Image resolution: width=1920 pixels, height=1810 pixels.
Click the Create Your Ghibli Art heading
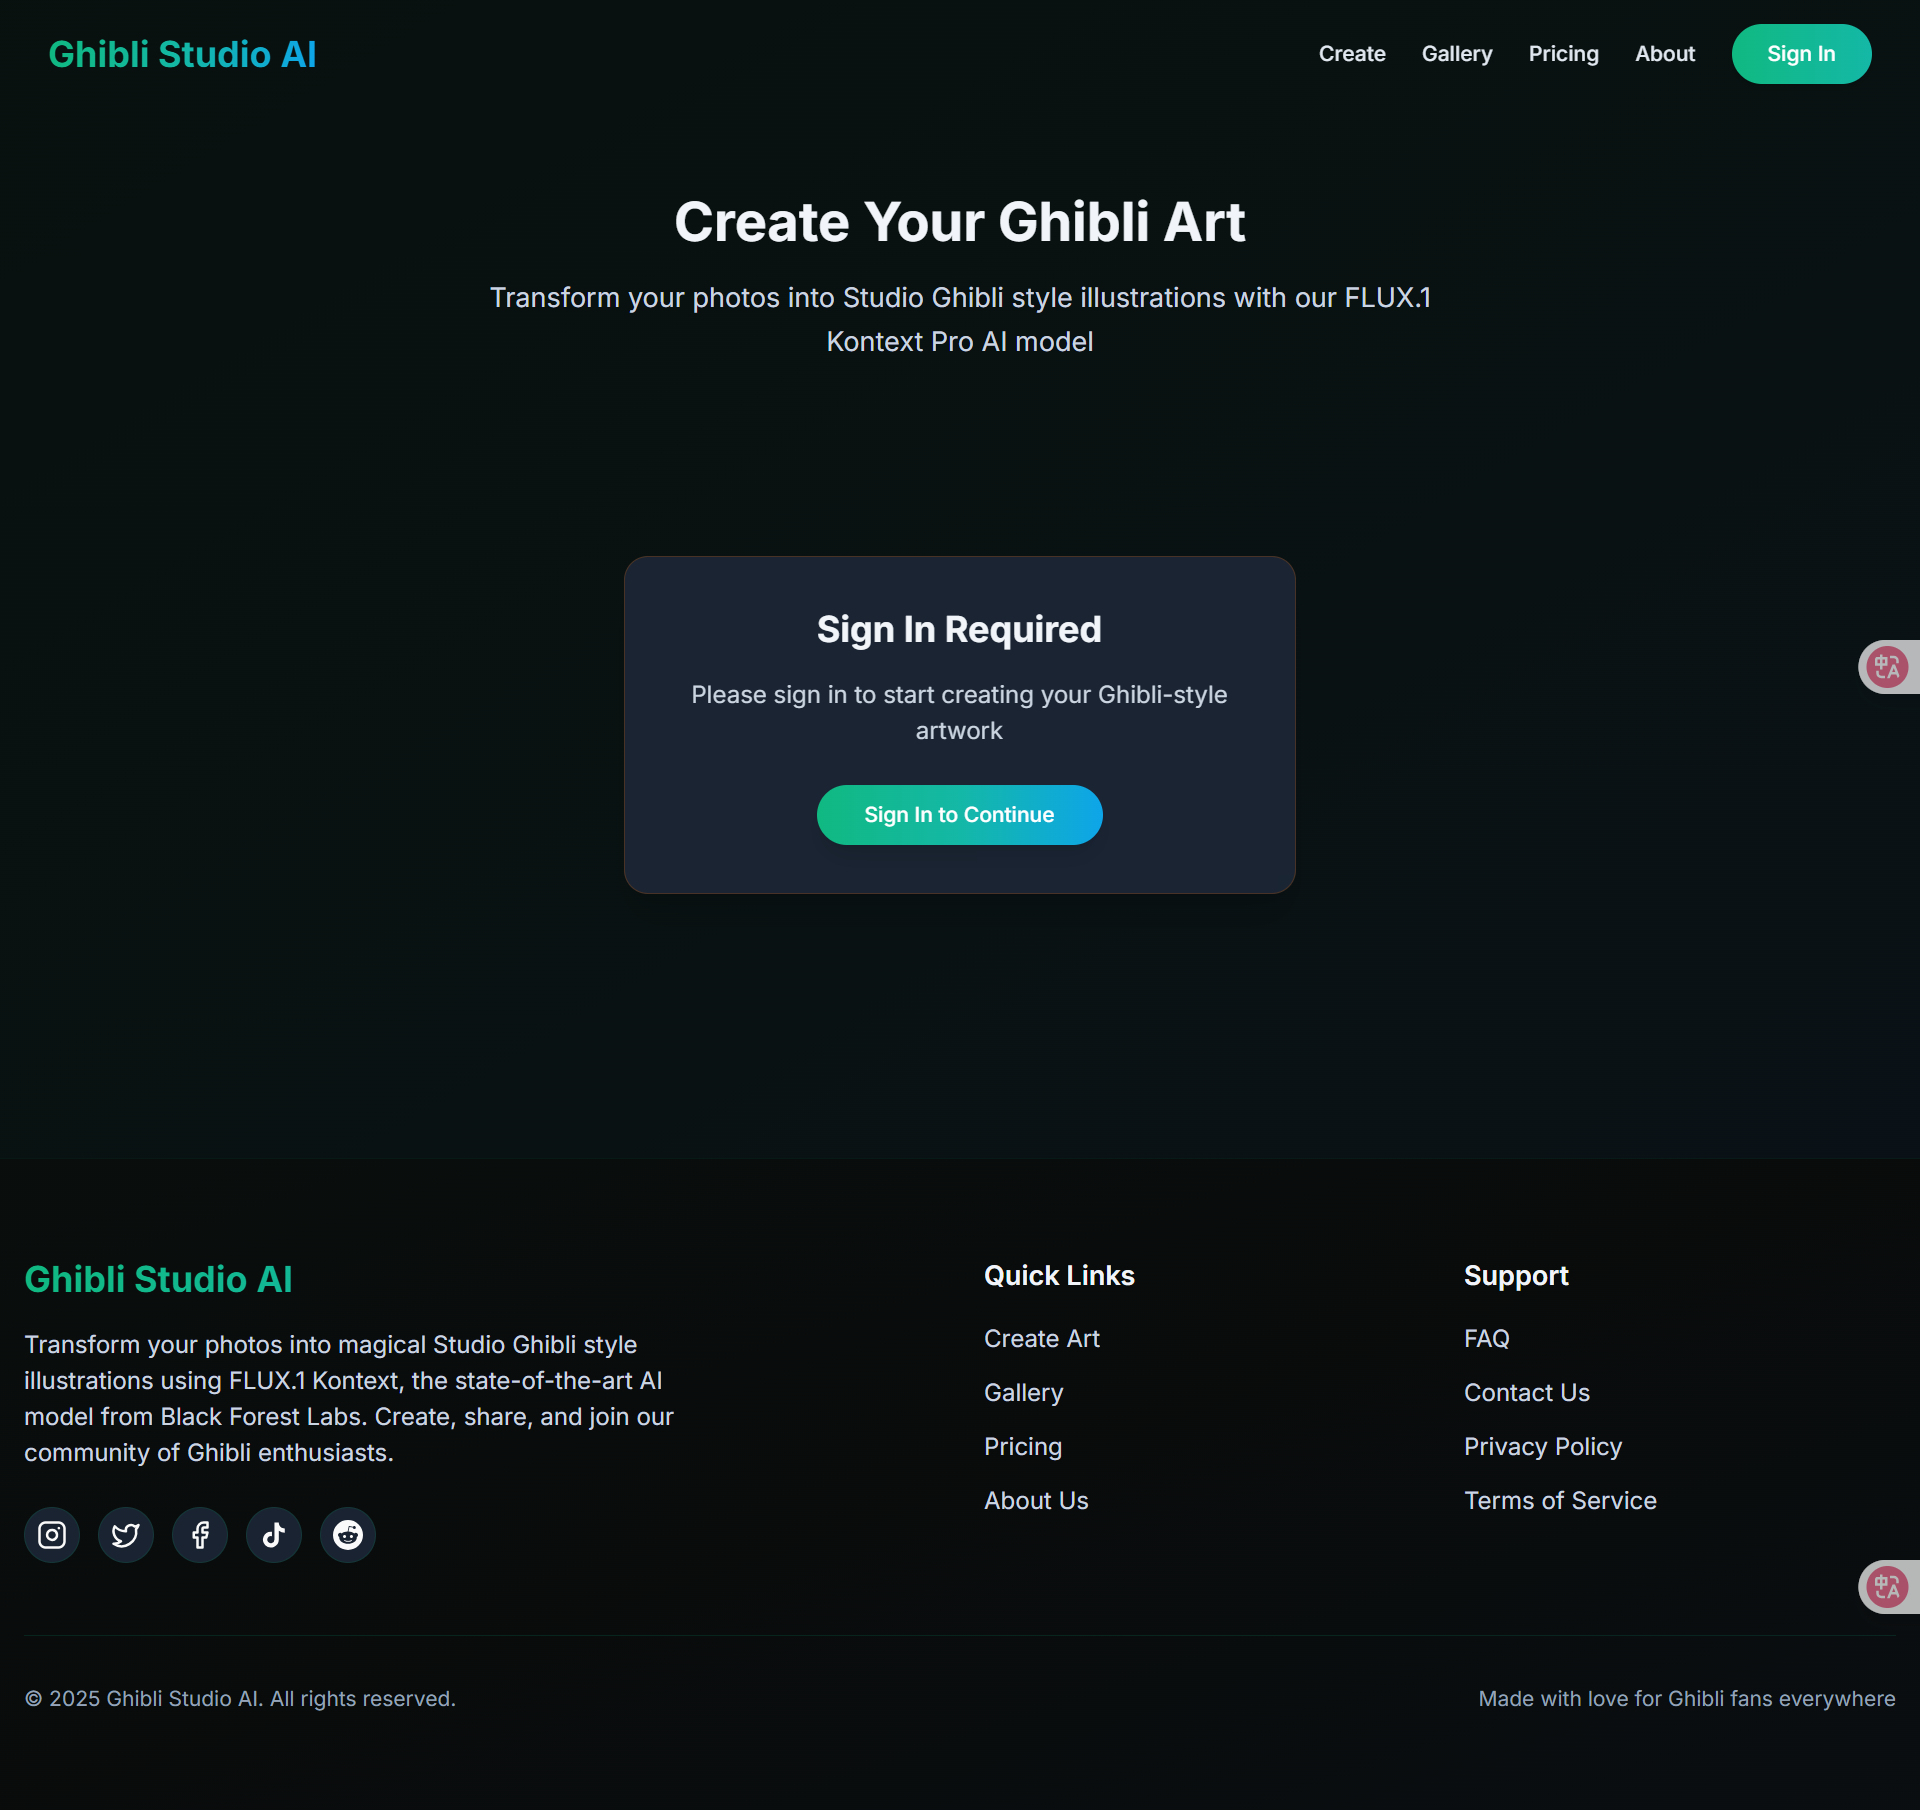[960, 221]
